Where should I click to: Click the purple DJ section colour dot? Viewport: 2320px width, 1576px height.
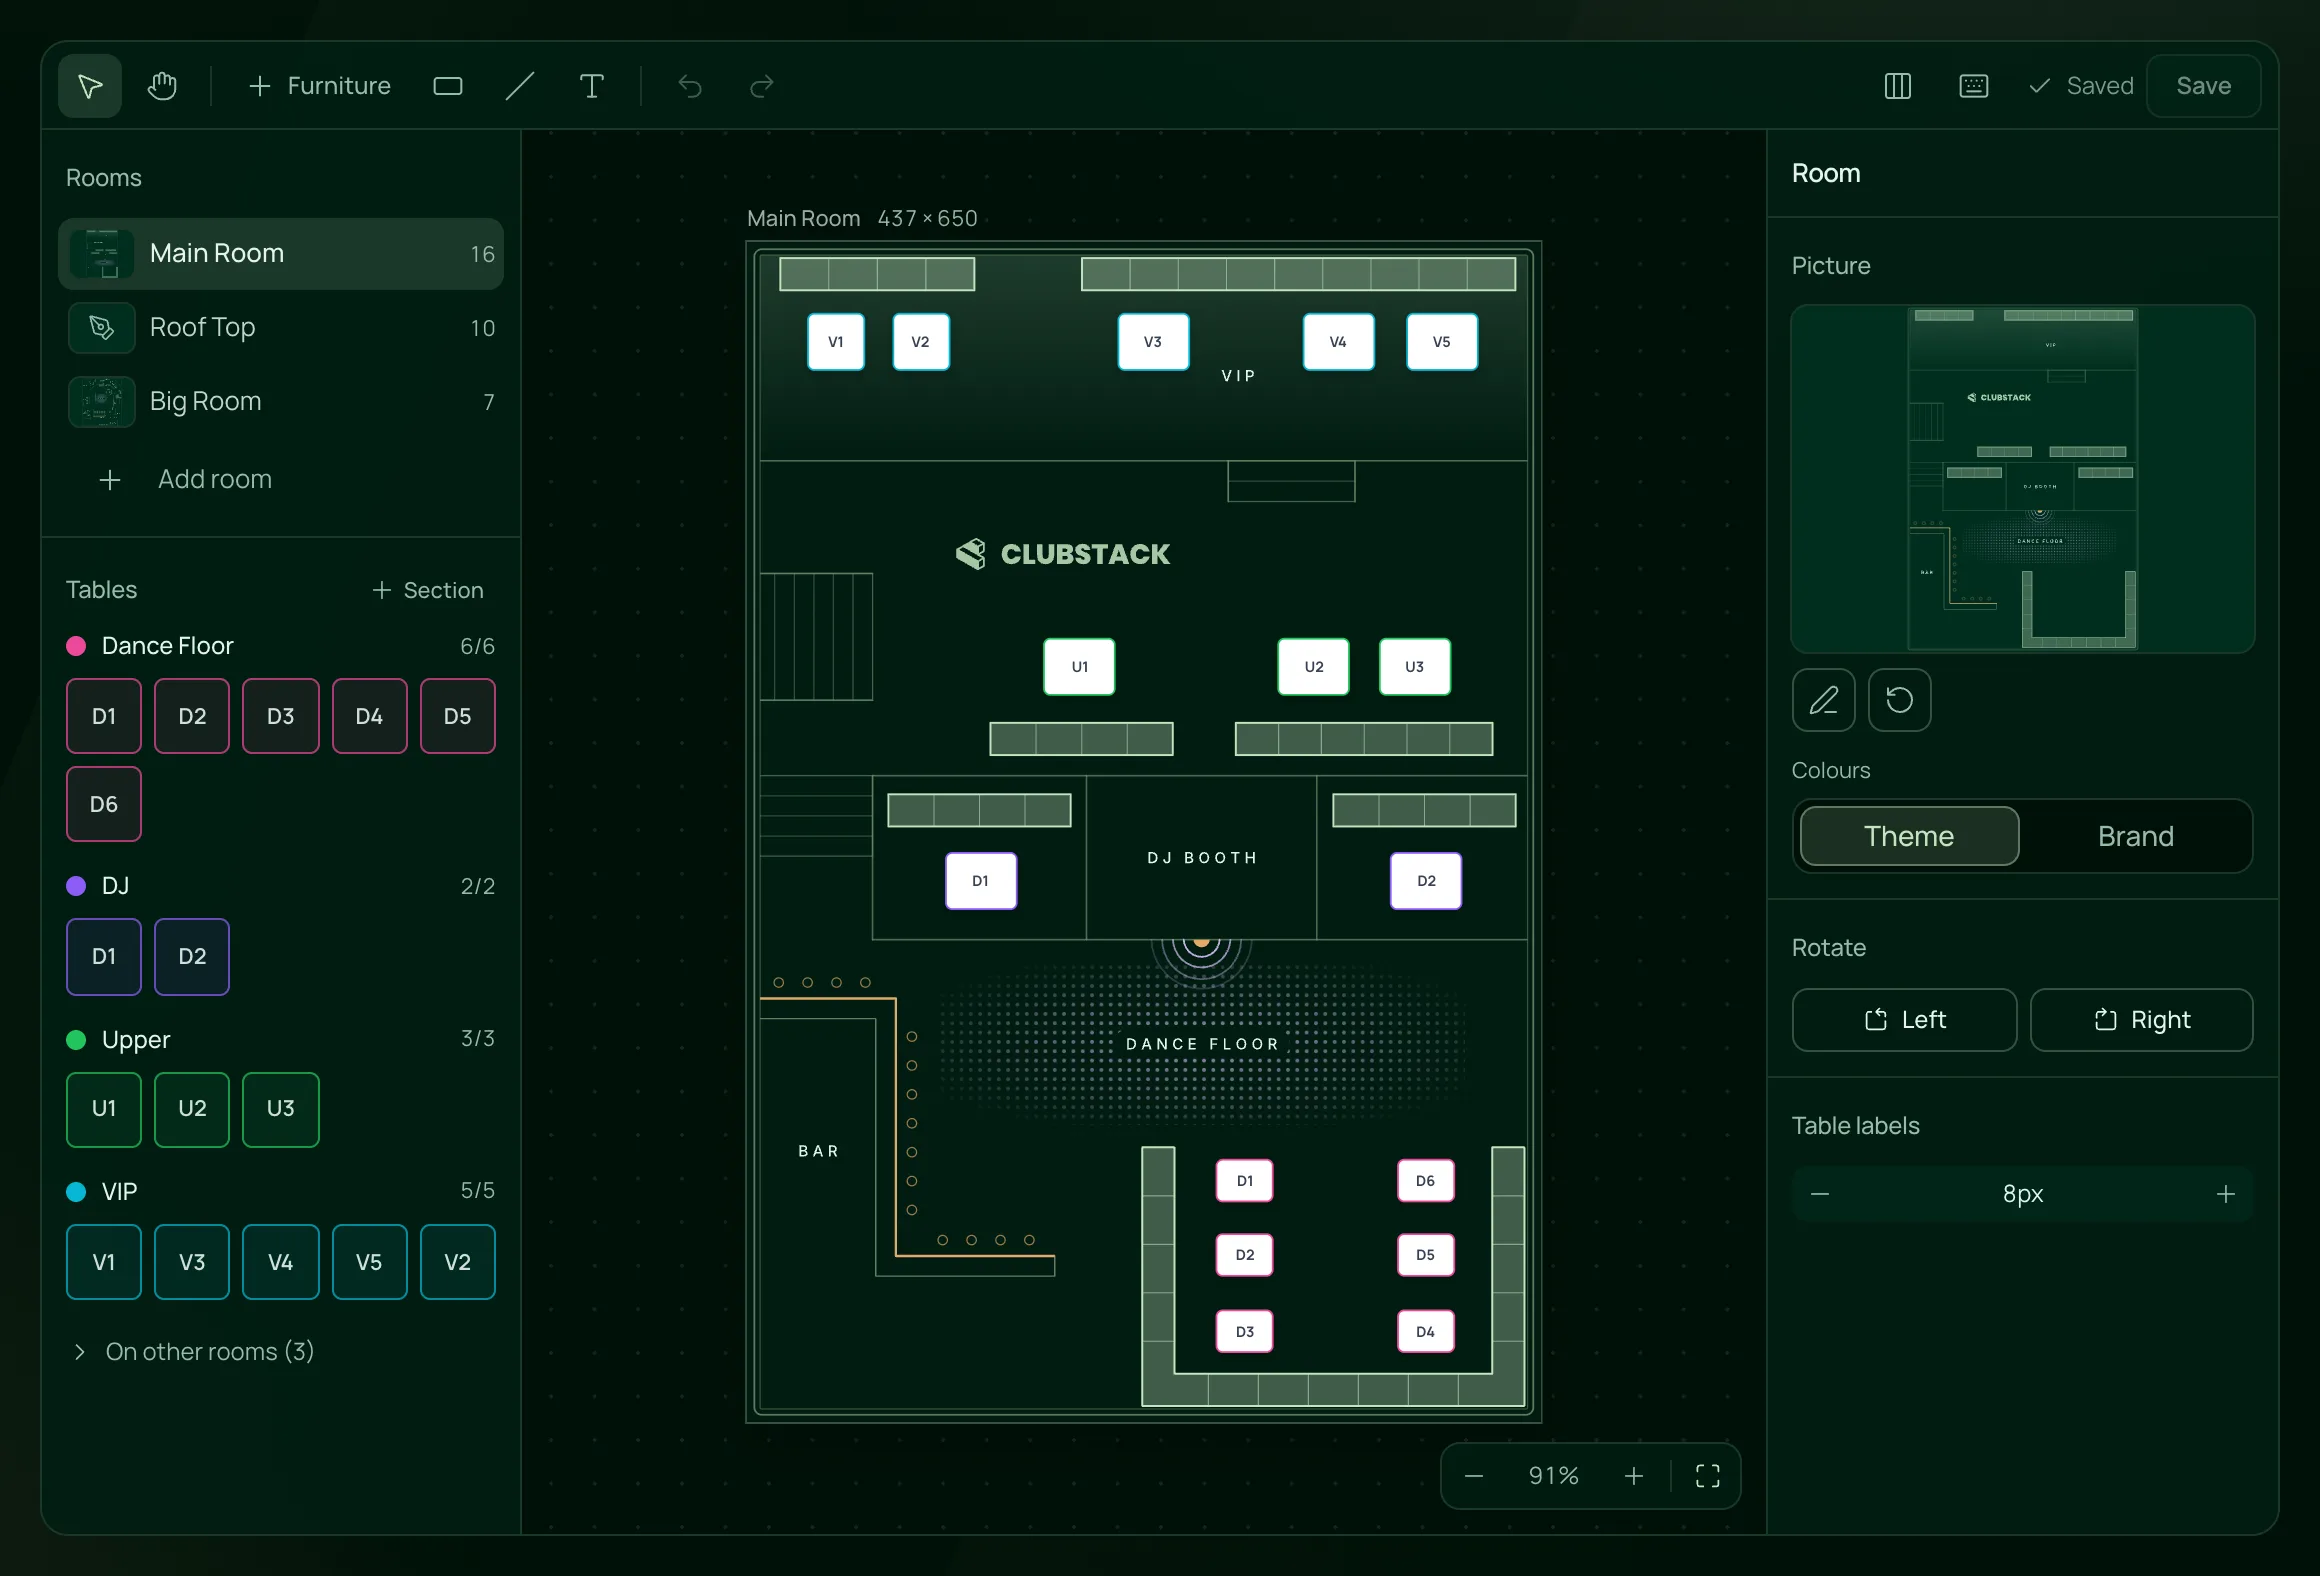click(x=76, y=886)
